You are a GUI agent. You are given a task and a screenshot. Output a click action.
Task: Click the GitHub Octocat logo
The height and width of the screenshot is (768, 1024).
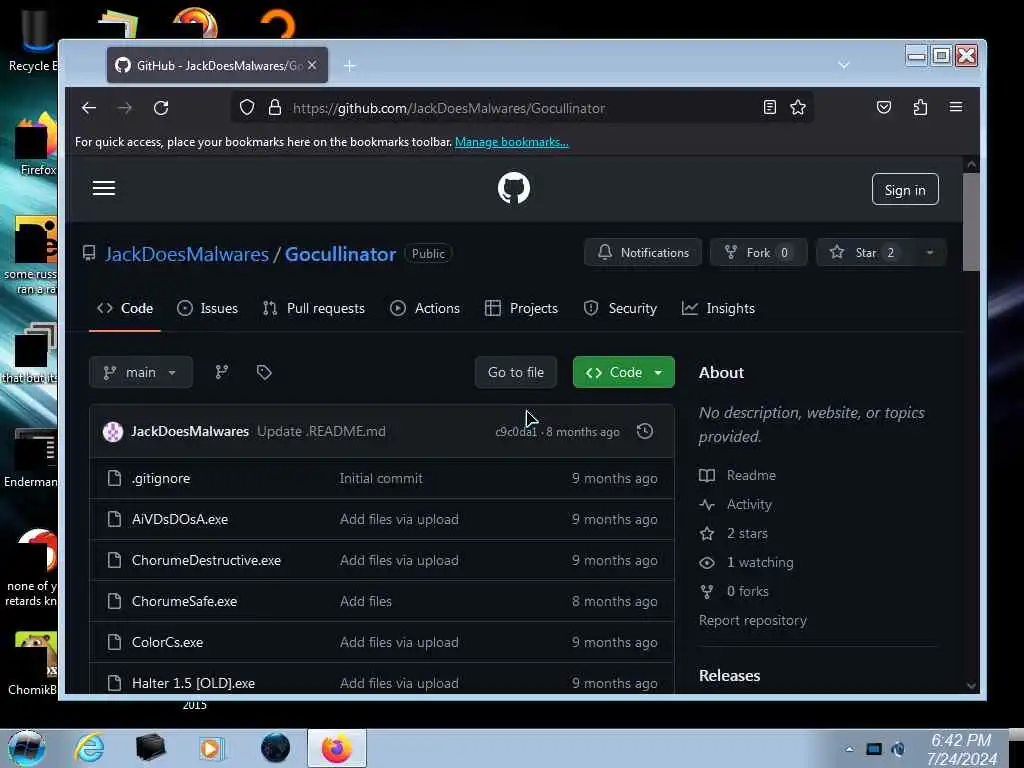point(514,188)
